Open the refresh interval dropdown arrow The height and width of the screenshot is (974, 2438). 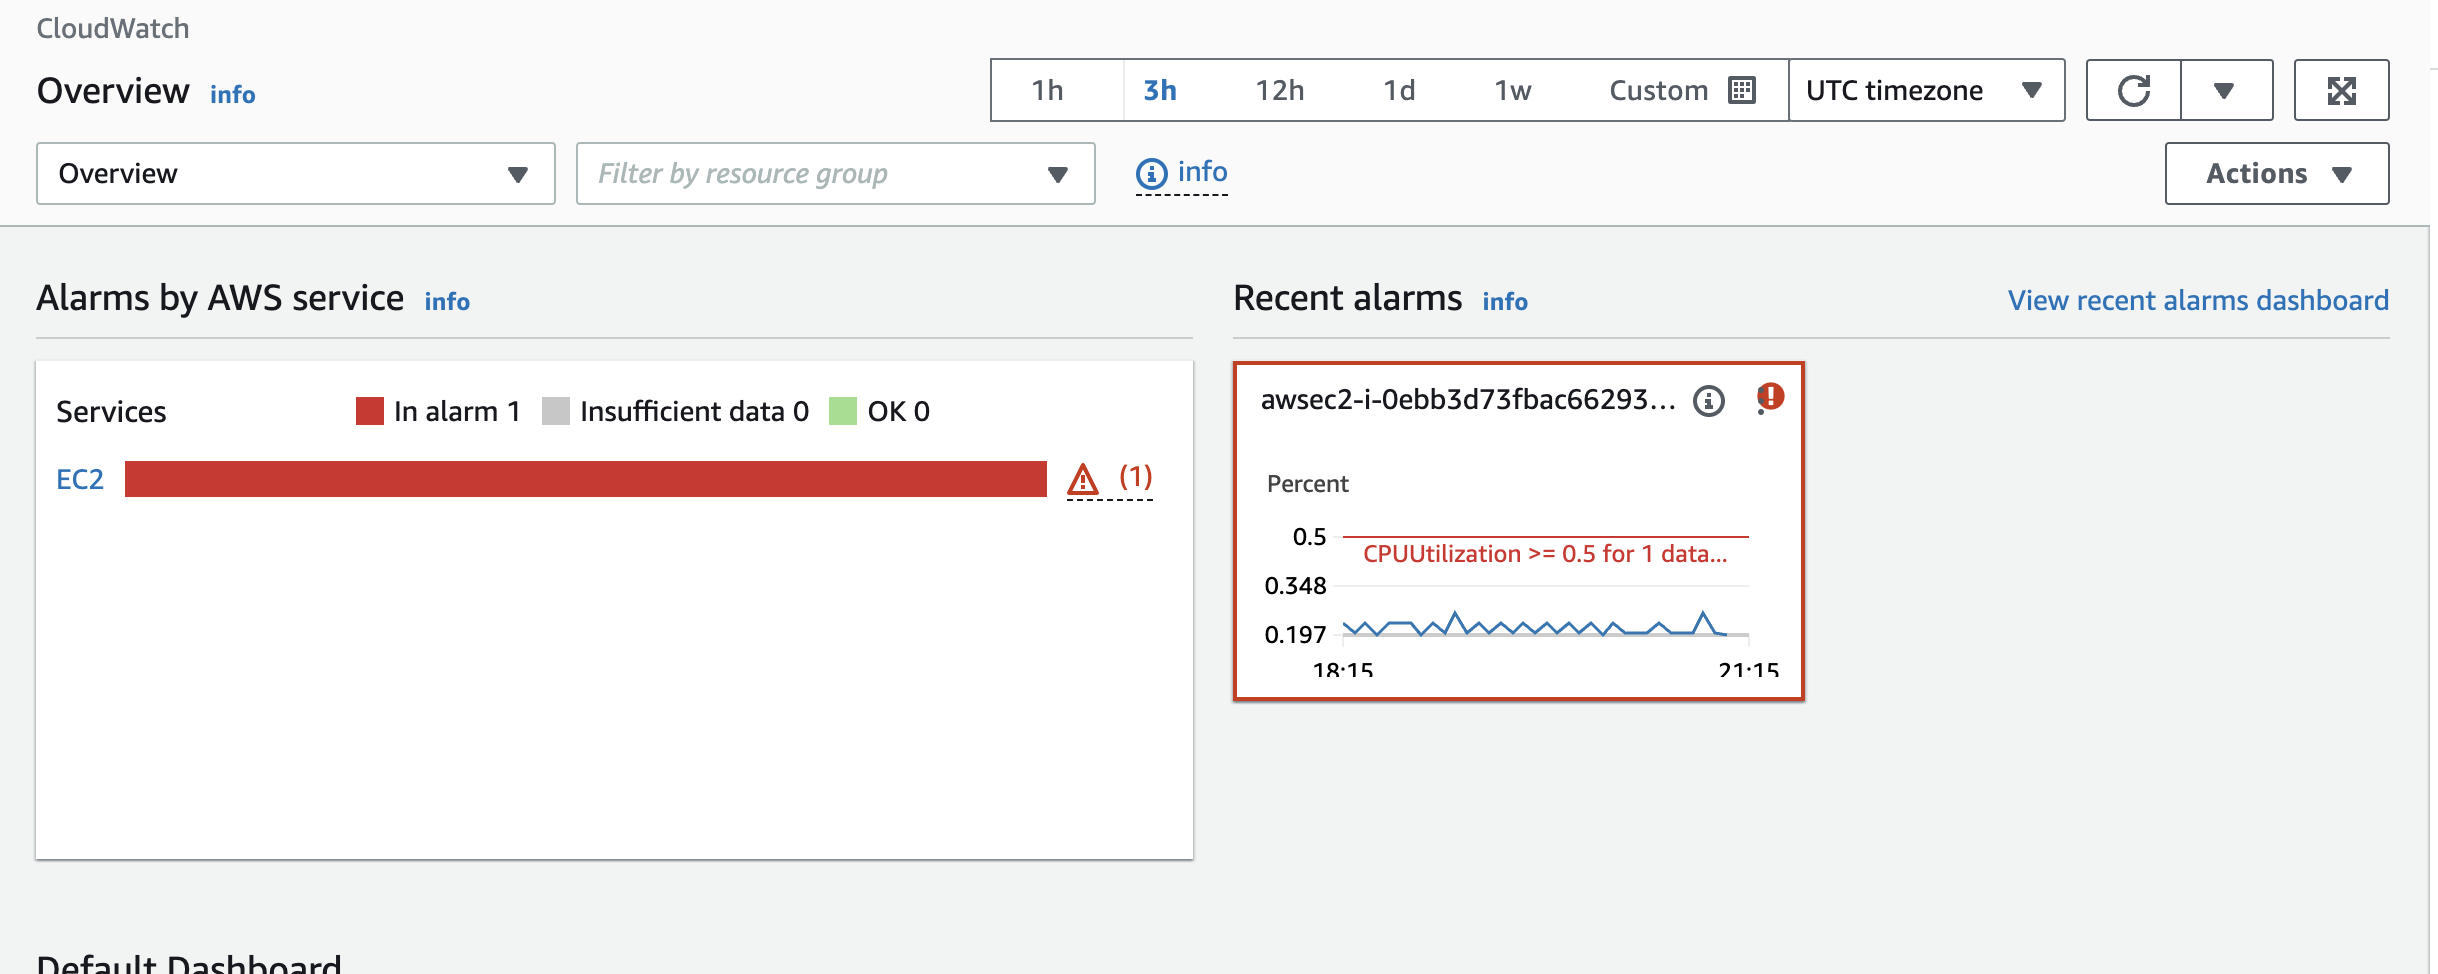tap(2224, 91)
